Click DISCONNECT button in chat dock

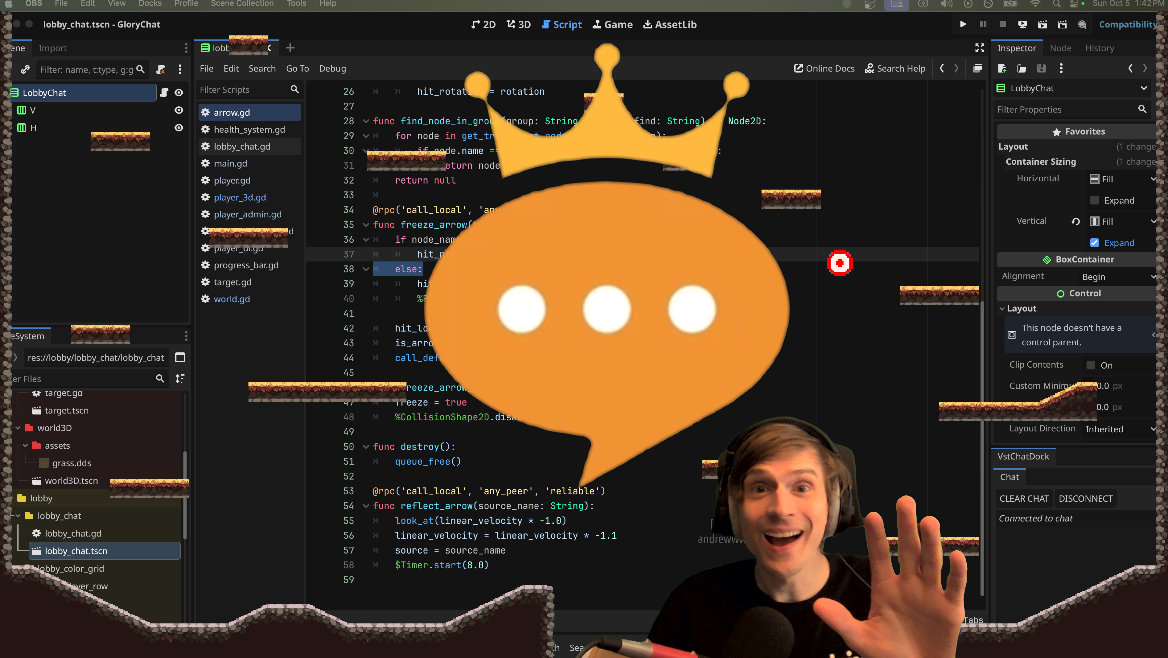pos(1085,499)
